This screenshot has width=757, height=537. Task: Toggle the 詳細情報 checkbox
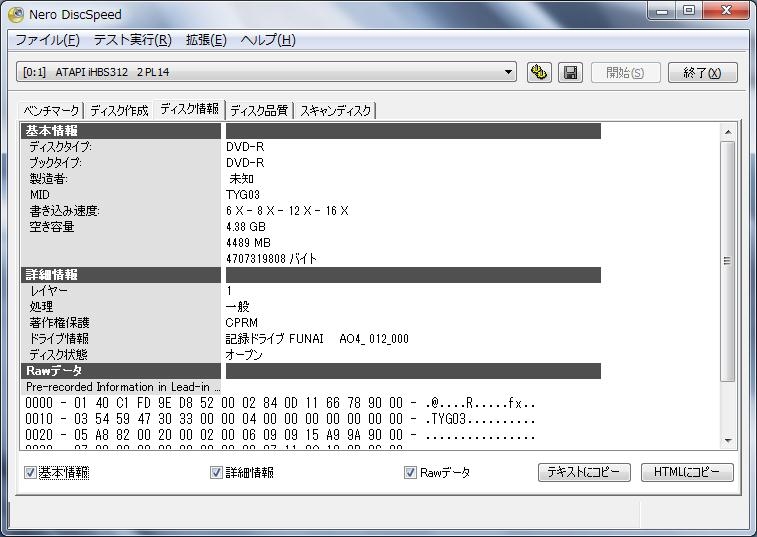tap(216, 472)
